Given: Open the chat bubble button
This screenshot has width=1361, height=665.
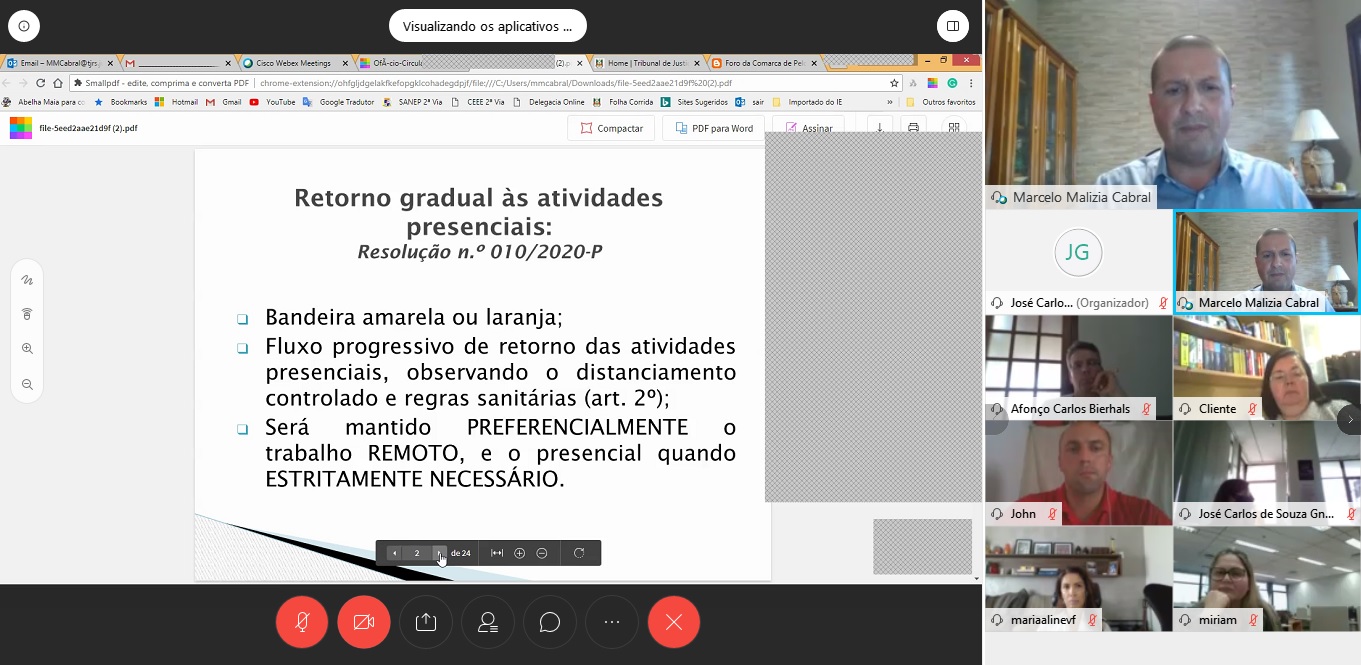Looking at the screenshot, I should click(550, 622).
